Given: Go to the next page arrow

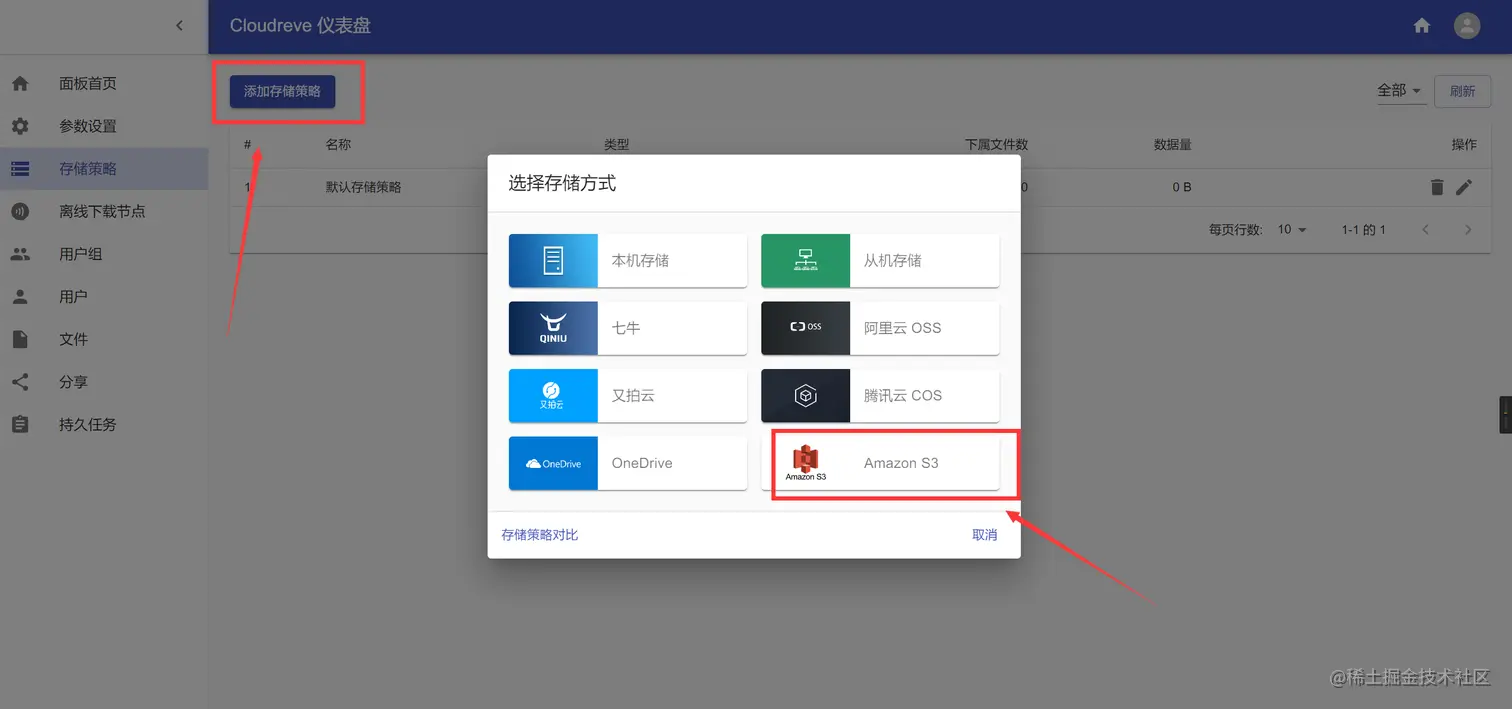Looking at the screenshot, I should coord(1468,230).
